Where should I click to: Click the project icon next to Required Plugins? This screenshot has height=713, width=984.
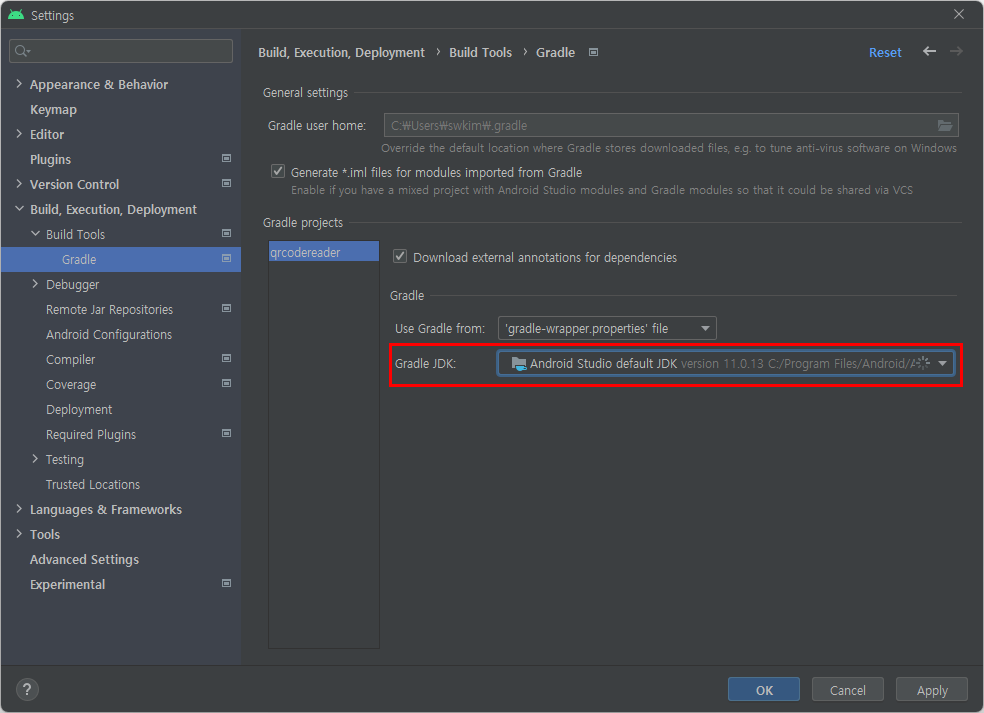[x=227, y=434]
